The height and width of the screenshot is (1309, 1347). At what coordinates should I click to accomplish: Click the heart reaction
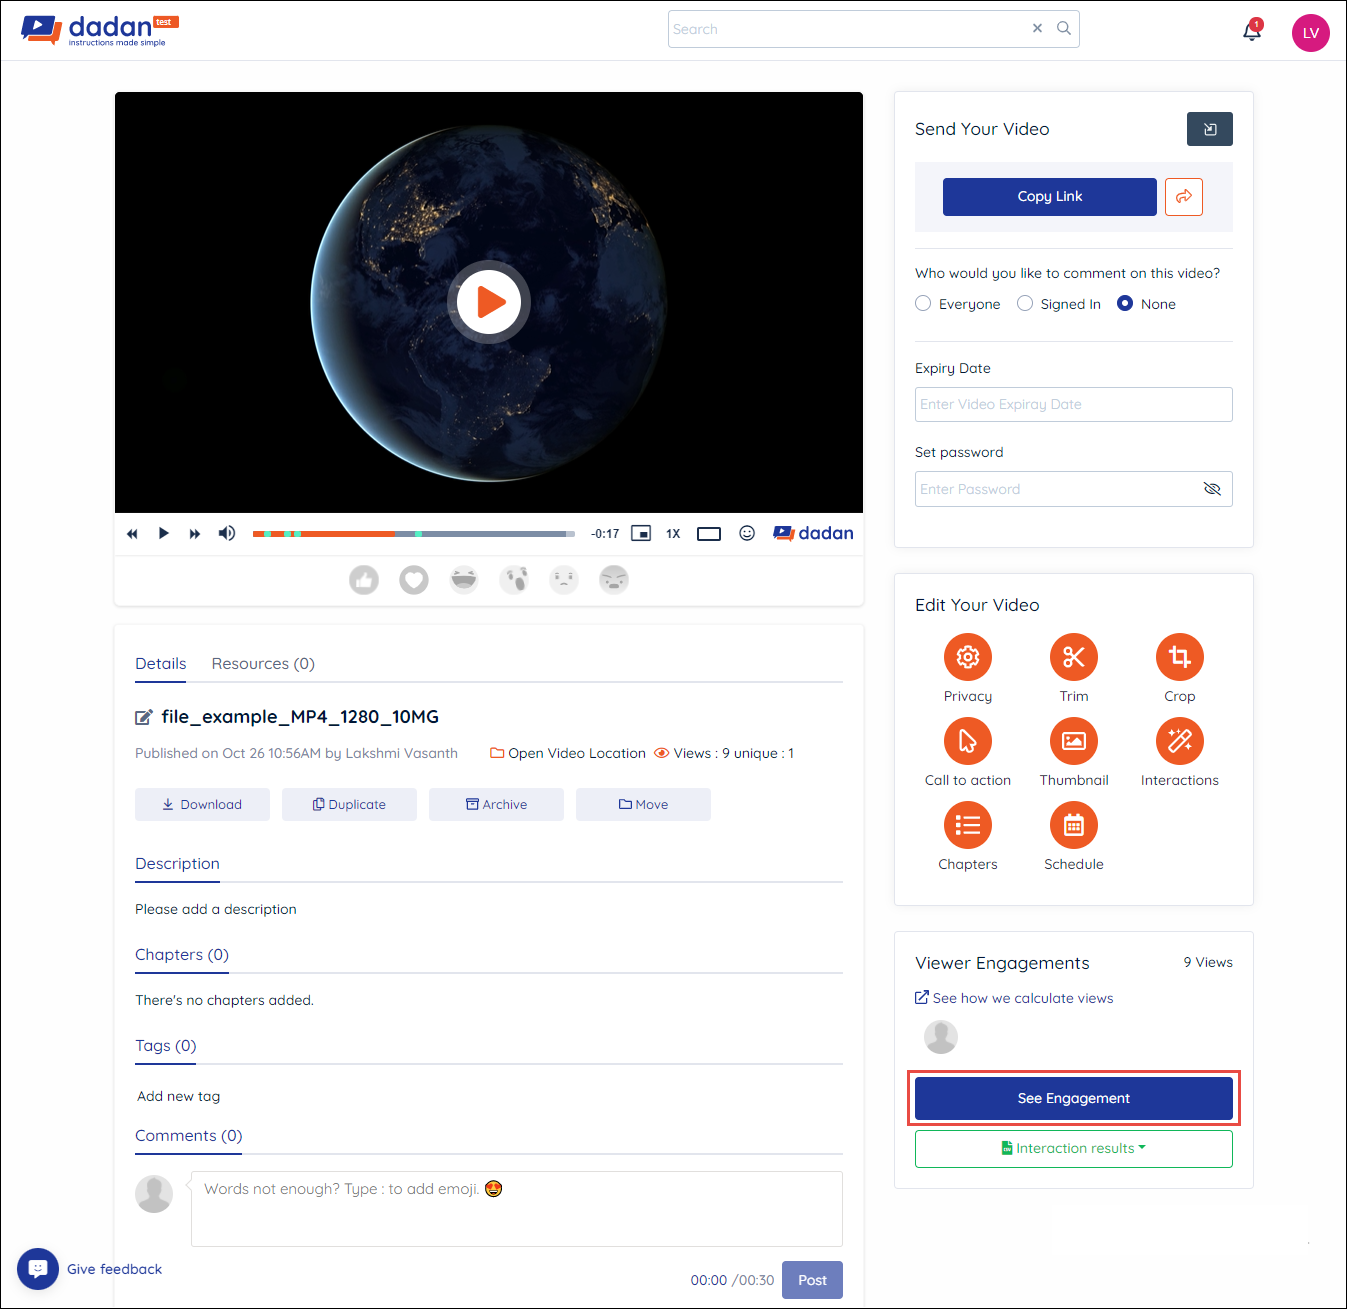click(x=414, y=580)
